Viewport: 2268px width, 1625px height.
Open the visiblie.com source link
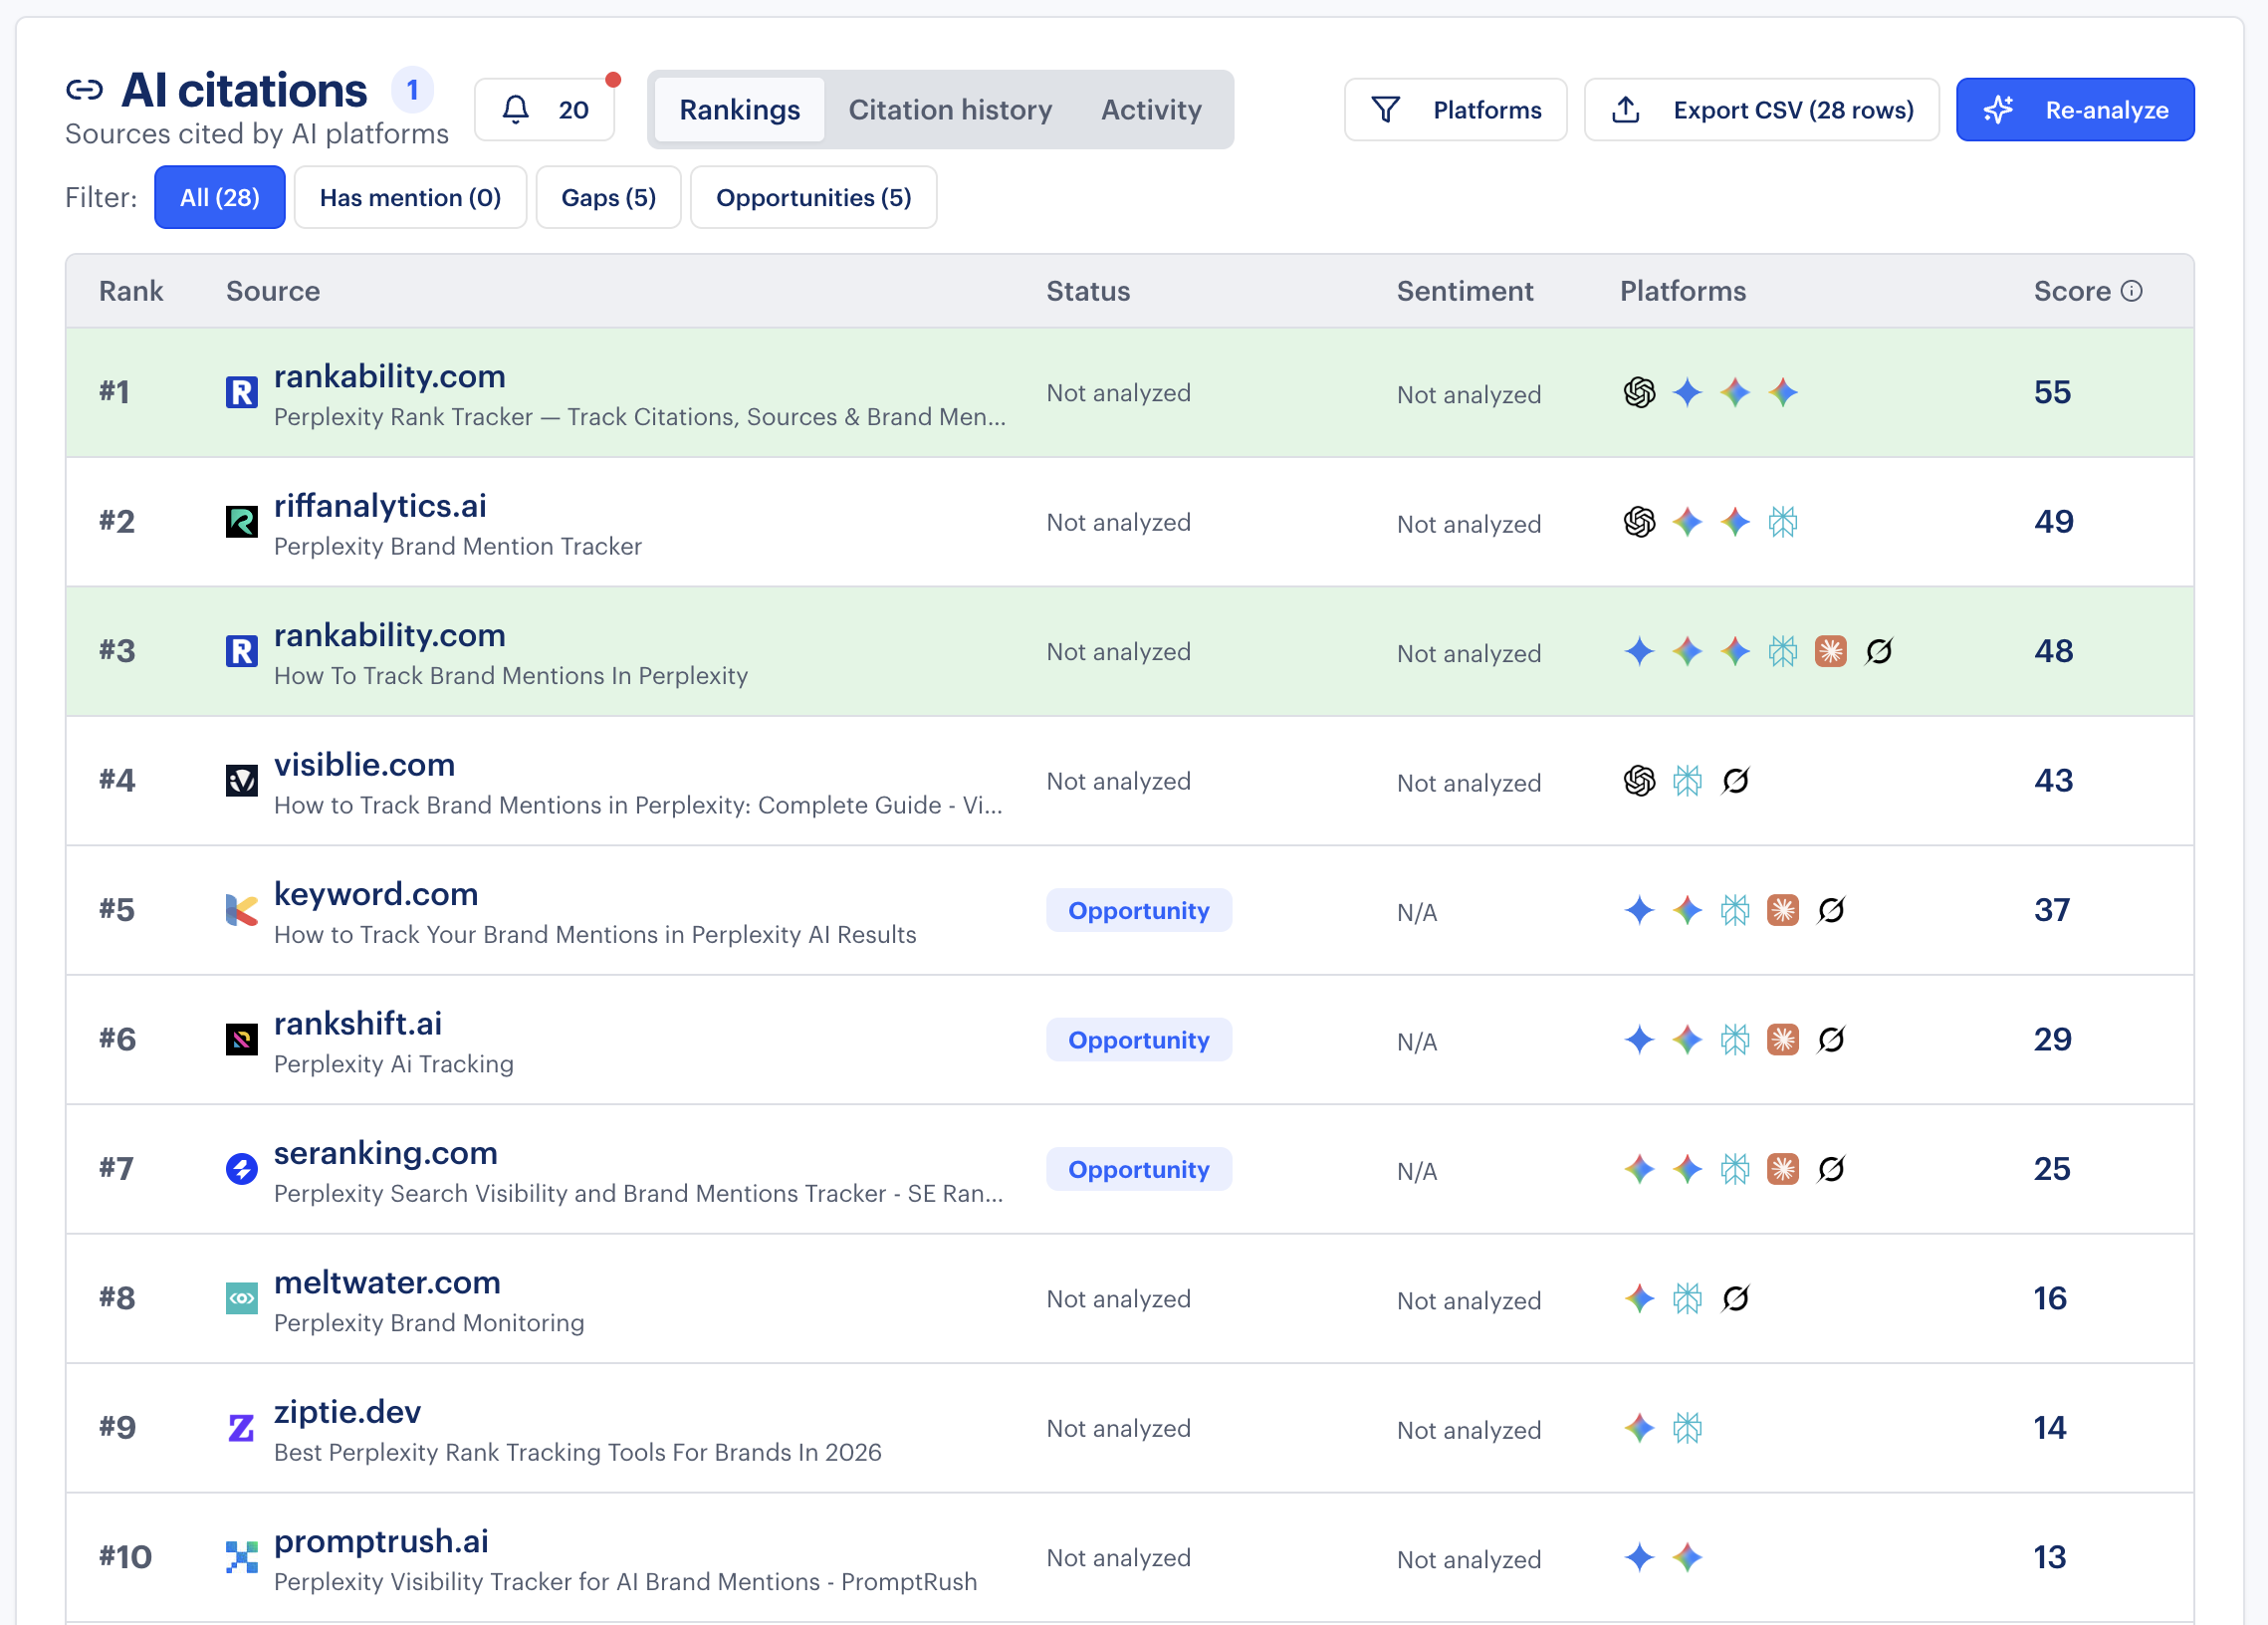pyautogui.click(x=364, y=764)
